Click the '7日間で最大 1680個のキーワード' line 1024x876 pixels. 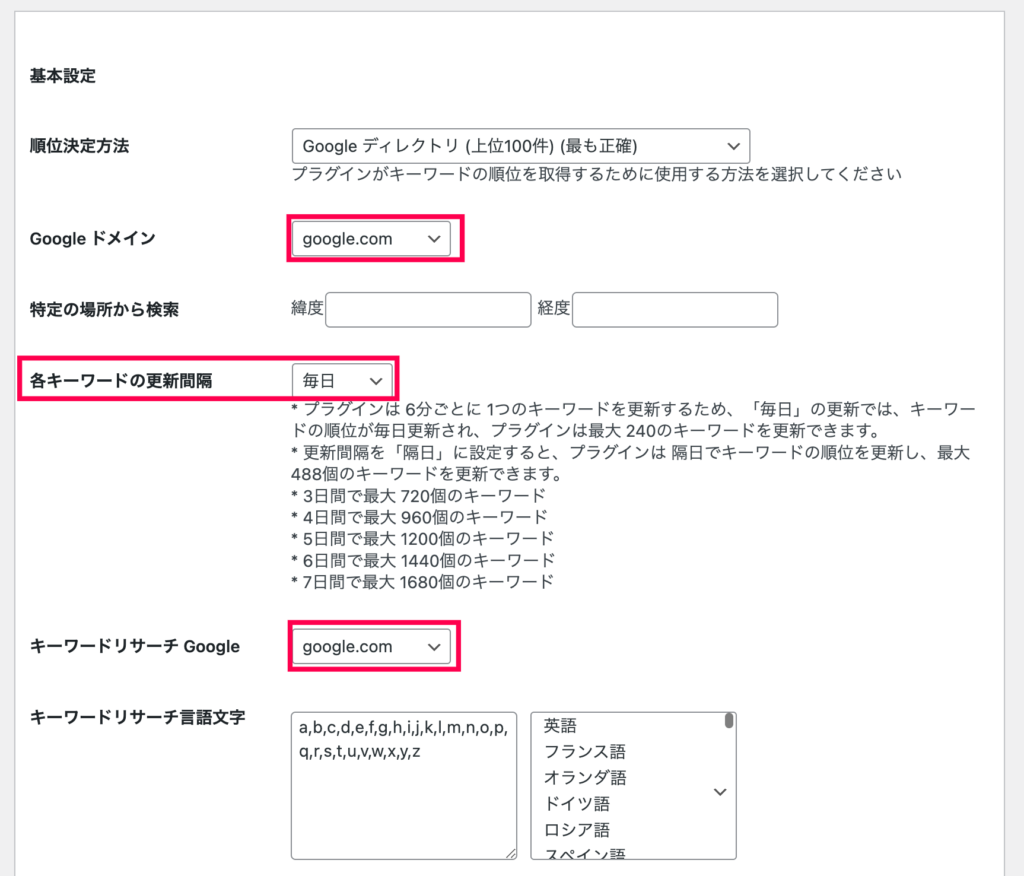click(x=422, y=581)
